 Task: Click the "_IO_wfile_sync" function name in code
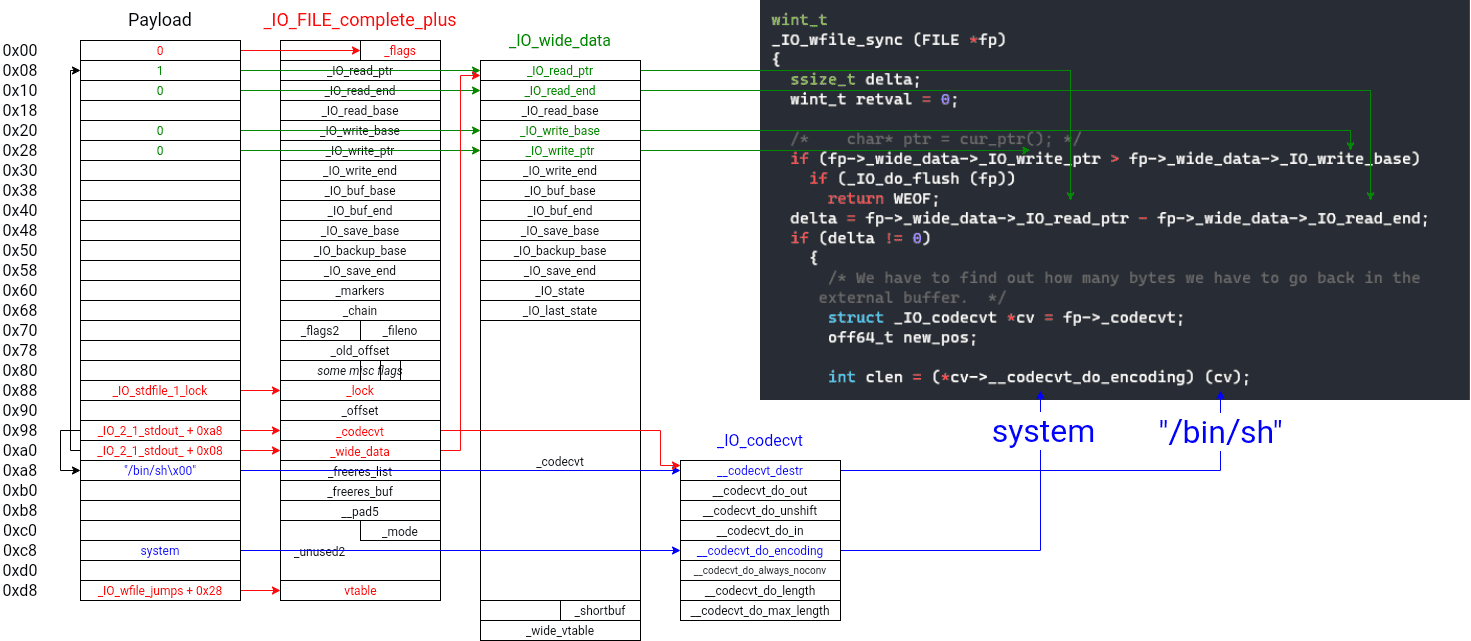[x=834, y=40]
